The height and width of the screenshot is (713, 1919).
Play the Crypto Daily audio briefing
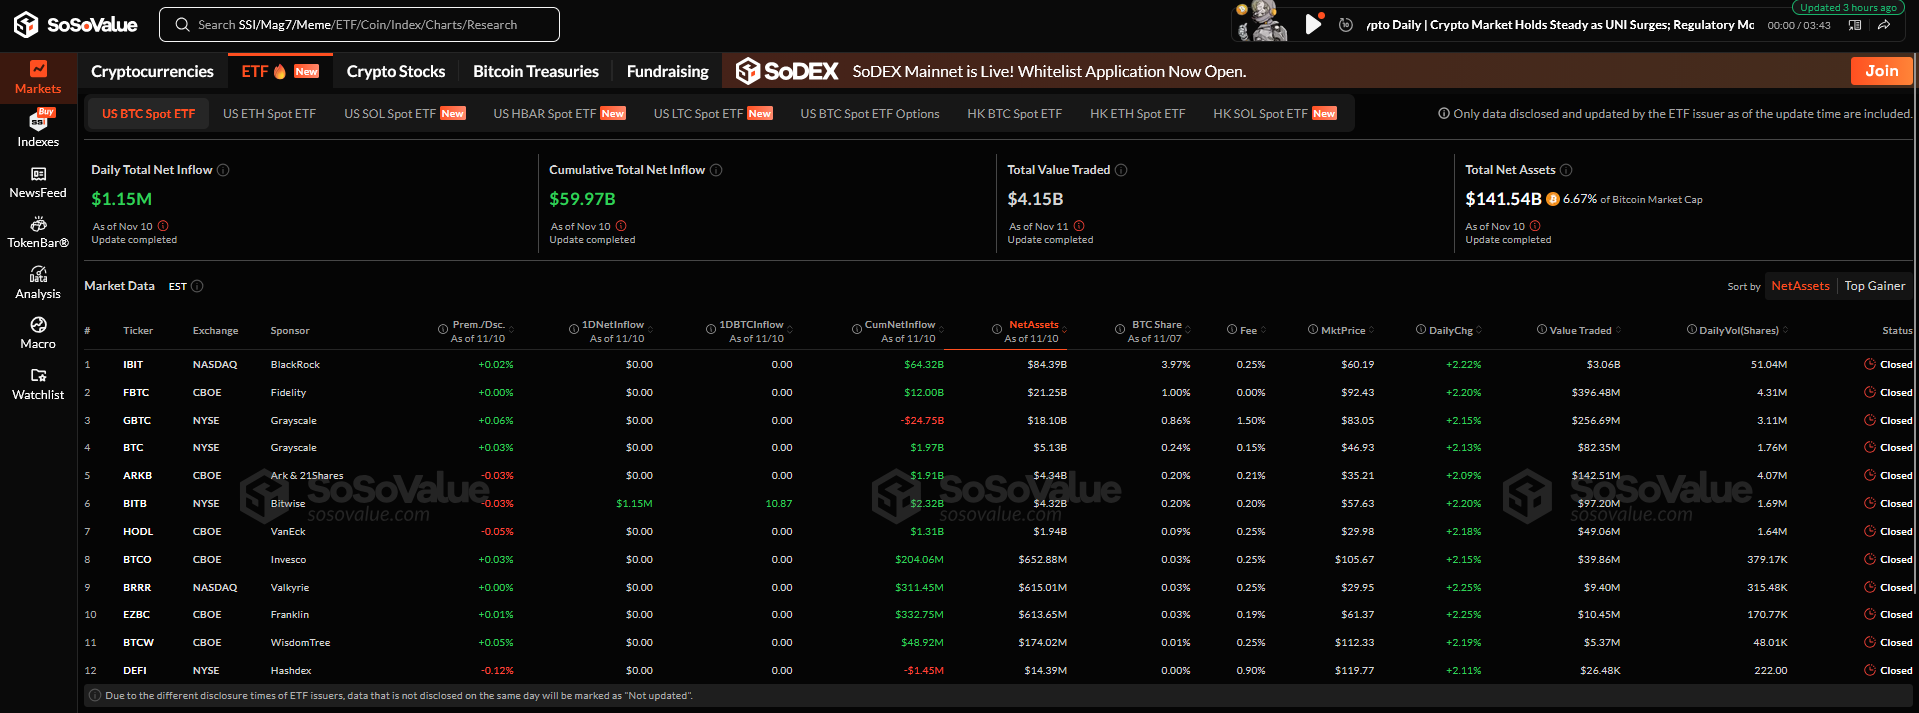click(1313, 24)
